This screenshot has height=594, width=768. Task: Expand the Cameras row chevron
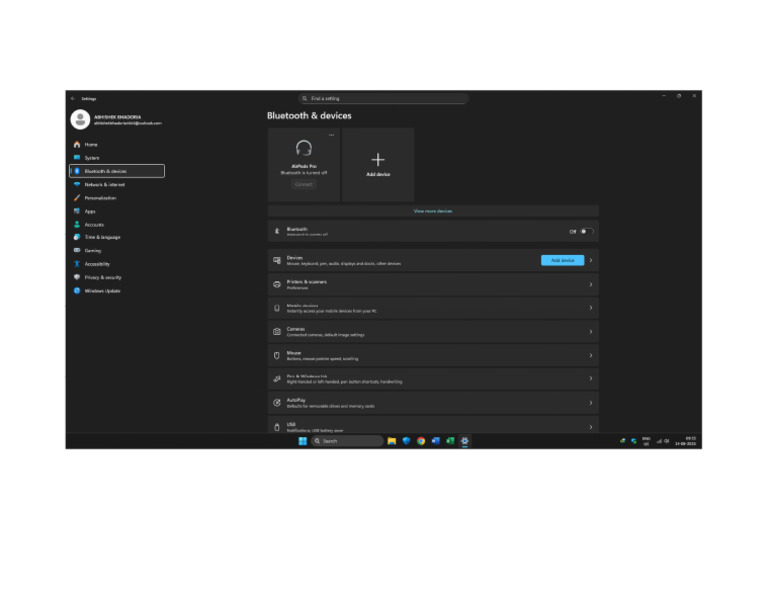[591, 332]
